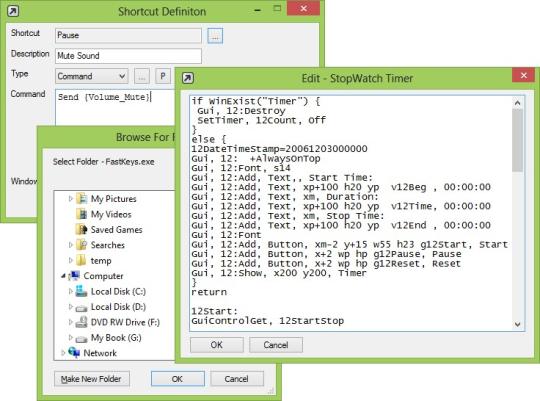Open the Type Command dropdown
Image resolution: width=540 pixels, height=401 pixels.
point(92,76)
